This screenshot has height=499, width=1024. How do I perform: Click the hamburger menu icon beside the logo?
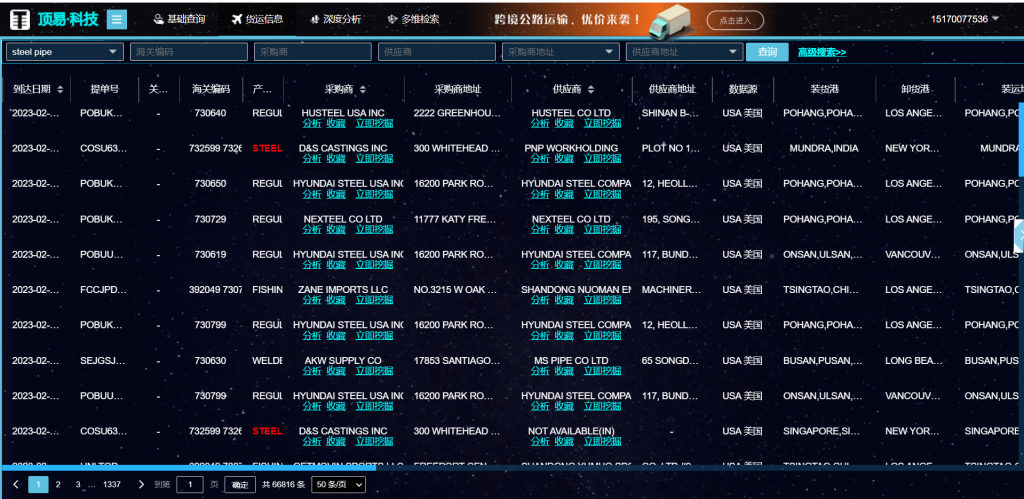tap(117, 19)
